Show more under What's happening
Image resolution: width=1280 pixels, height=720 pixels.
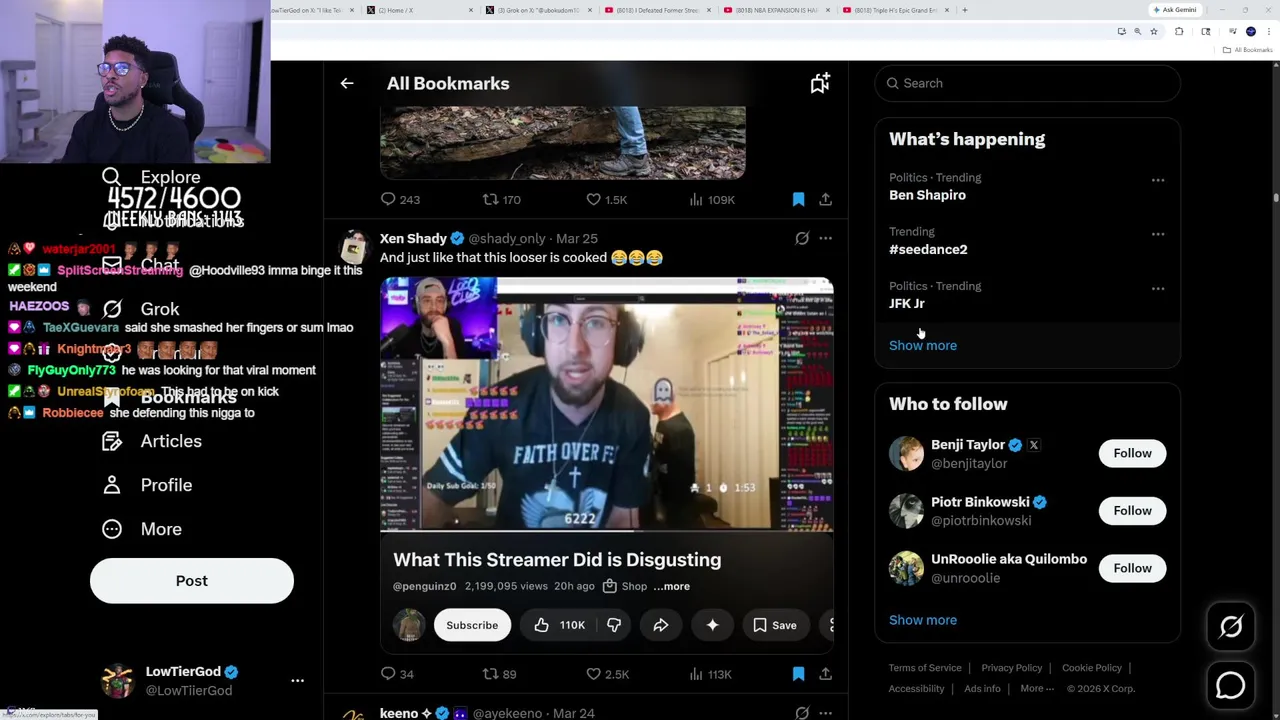[923, 345]
